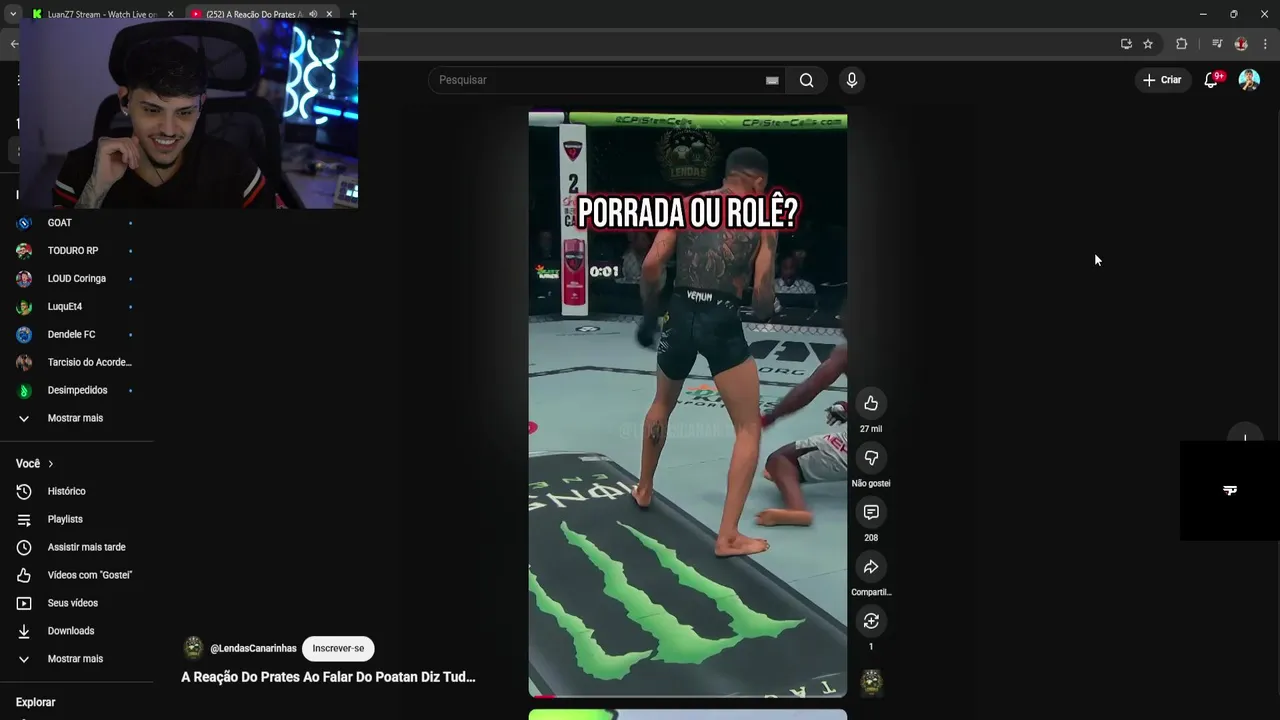This screenshot has width=1280, height=720.
Task: Open the YouTube account avatar menu
Action: tap(1249, 80)
